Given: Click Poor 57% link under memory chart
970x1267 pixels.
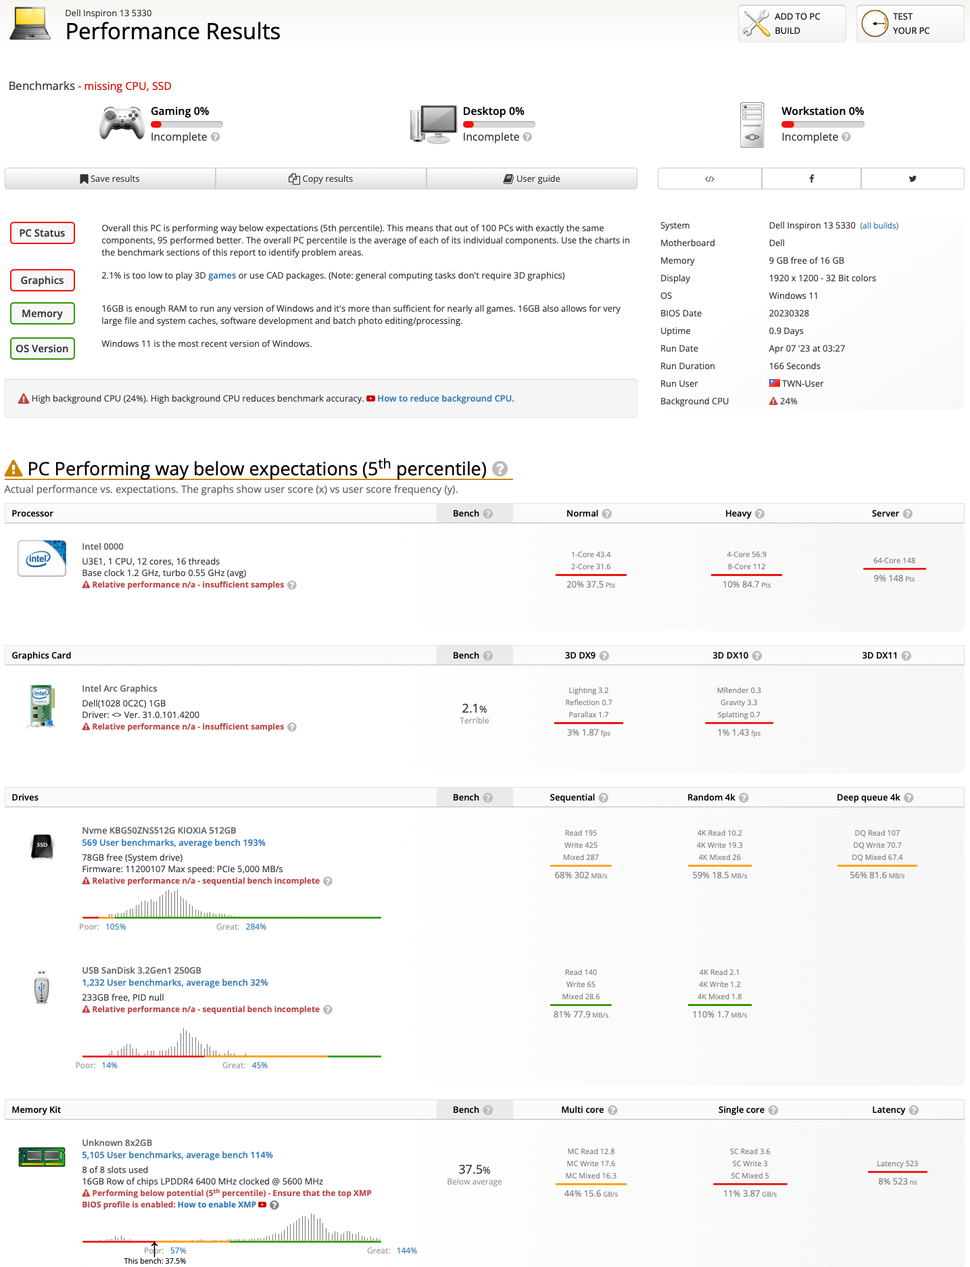Looking at the screenshot, I should pos(178,1251).
